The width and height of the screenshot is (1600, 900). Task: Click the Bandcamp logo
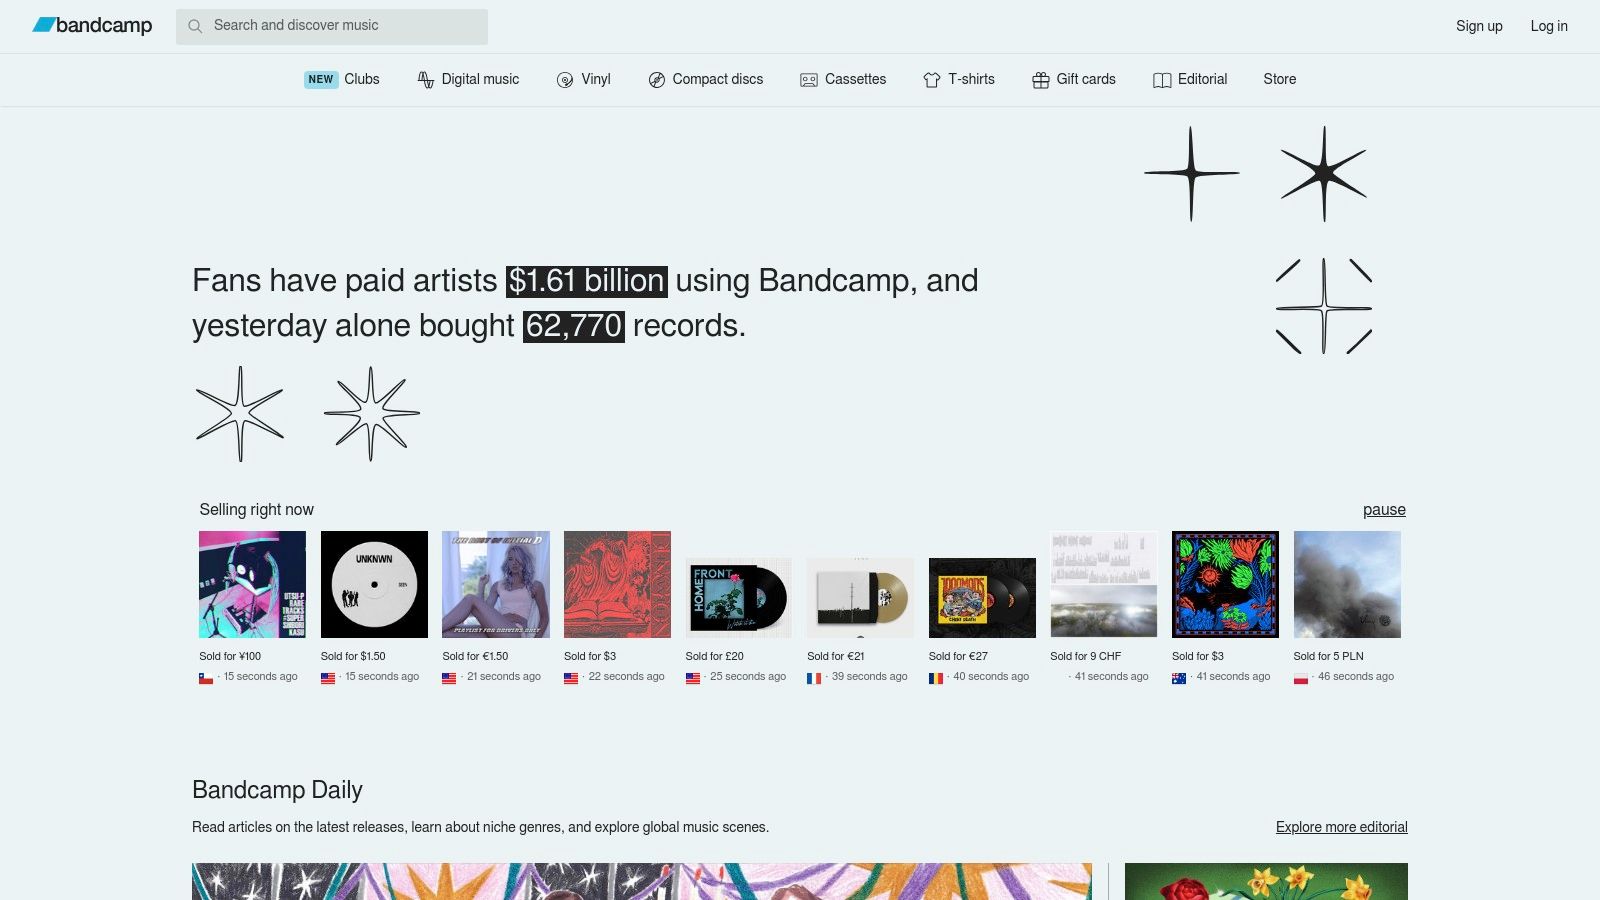coord(92,26)
